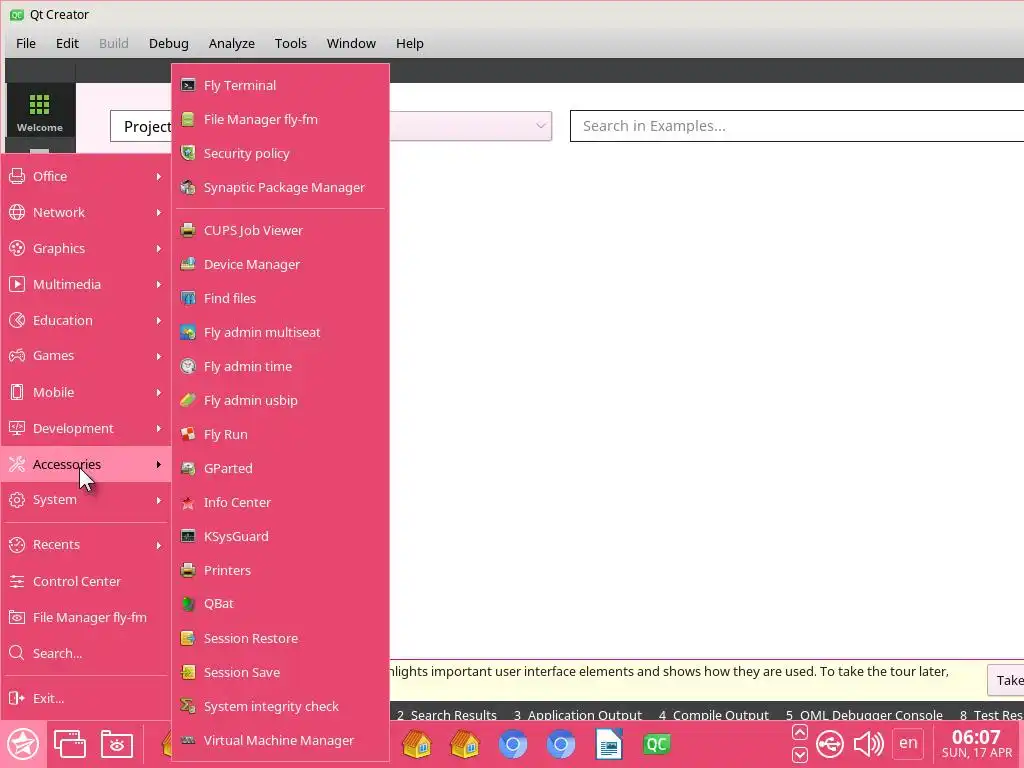
Task: Open the Analyze menu
Action: pos(232,43)
